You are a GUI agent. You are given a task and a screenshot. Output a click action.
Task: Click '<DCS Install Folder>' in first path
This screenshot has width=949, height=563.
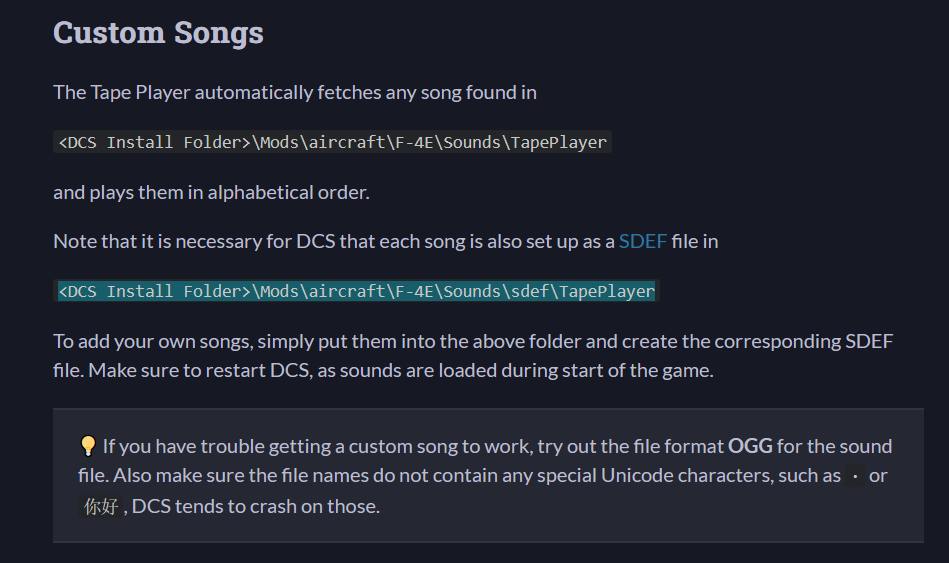154,142
